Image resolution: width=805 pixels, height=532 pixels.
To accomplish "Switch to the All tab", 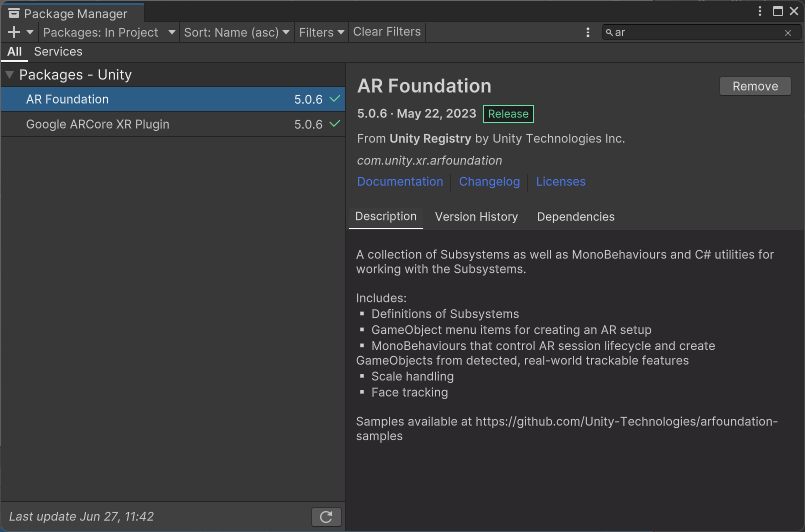I will (x=14, y=51).
